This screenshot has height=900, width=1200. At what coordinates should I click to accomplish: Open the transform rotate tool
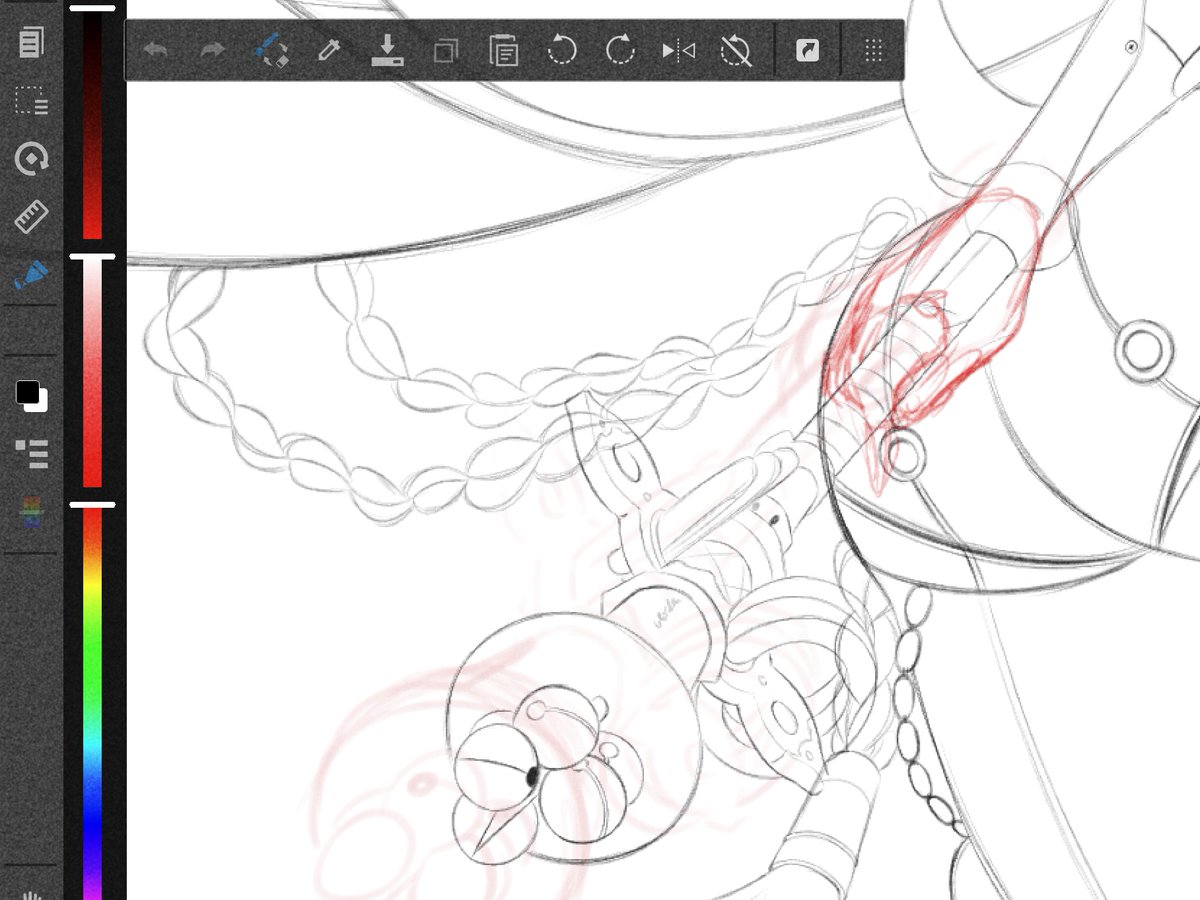pyautogui.click(x=31, y=159)
